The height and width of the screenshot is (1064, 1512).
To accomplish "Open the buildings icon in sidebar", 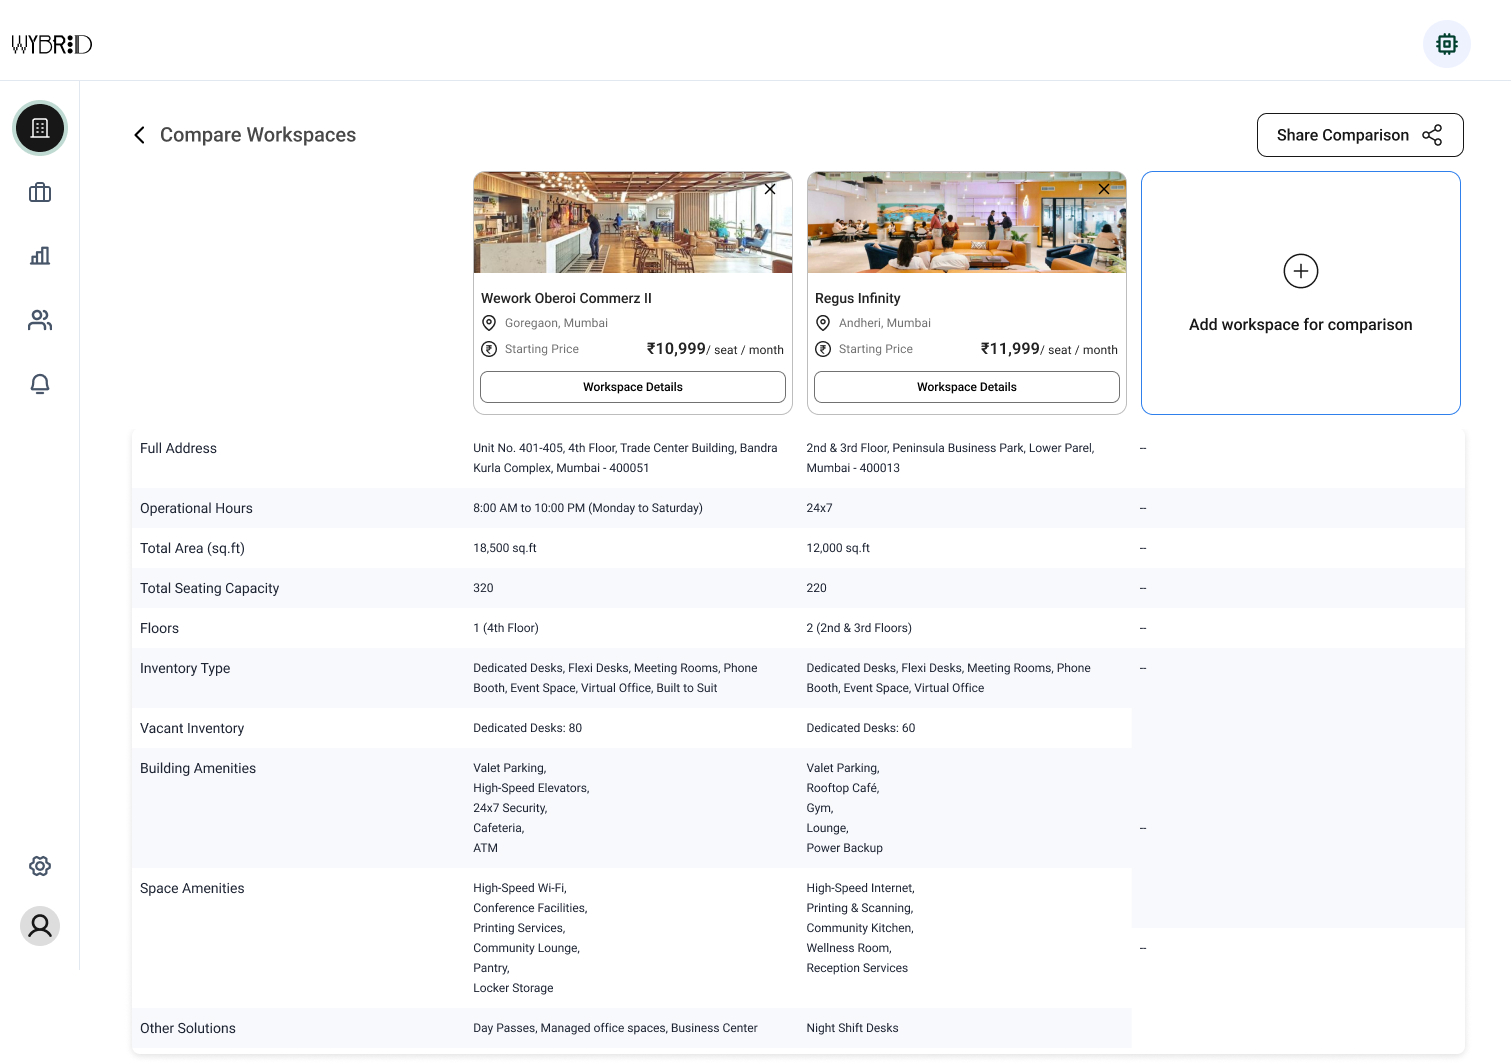I will tap(40, 128).
